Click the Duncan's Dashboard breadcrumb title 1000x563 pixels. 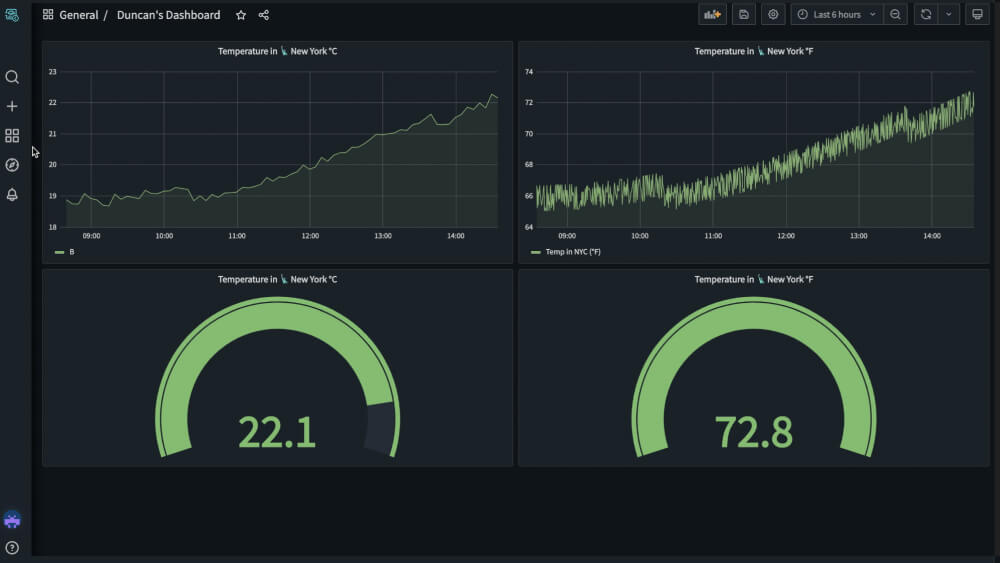click(x=168, y=15)
